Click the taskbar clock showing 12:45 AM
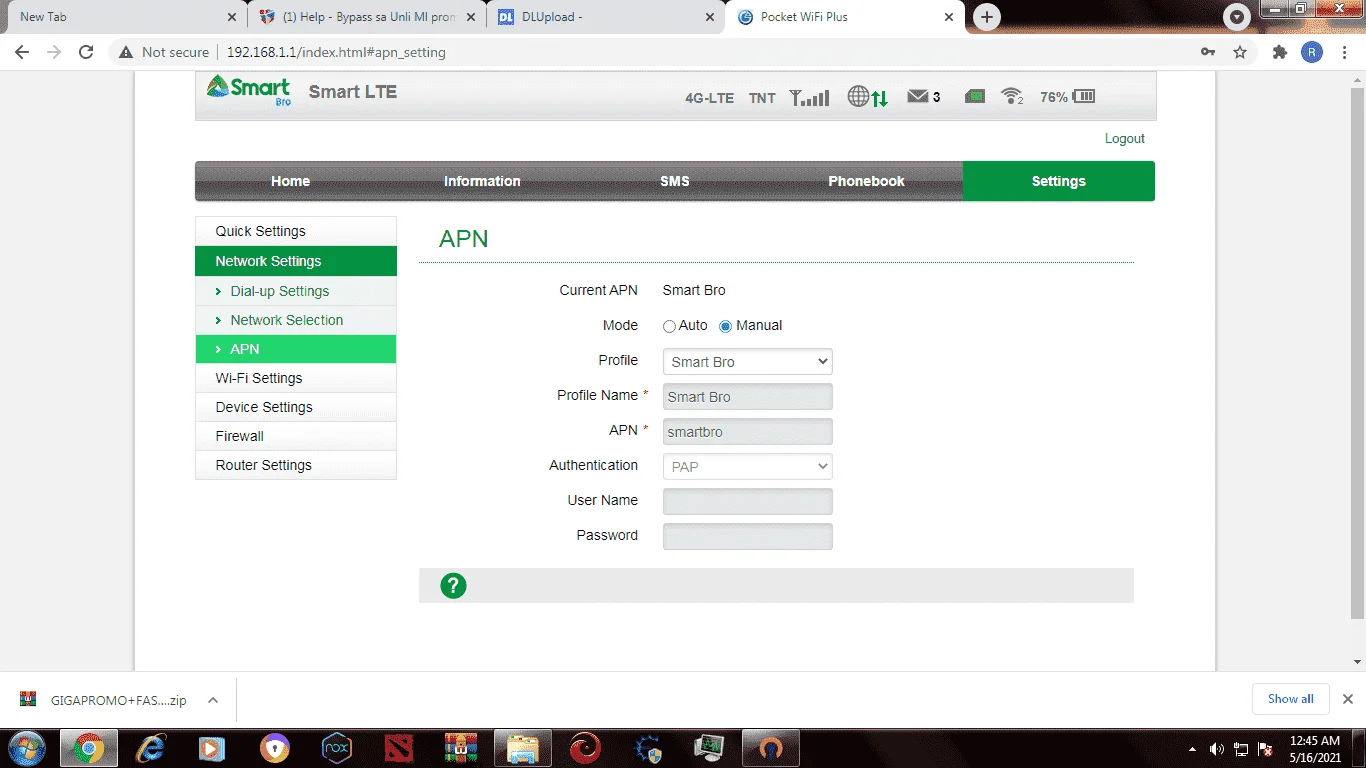 (x=1314, y=749)
